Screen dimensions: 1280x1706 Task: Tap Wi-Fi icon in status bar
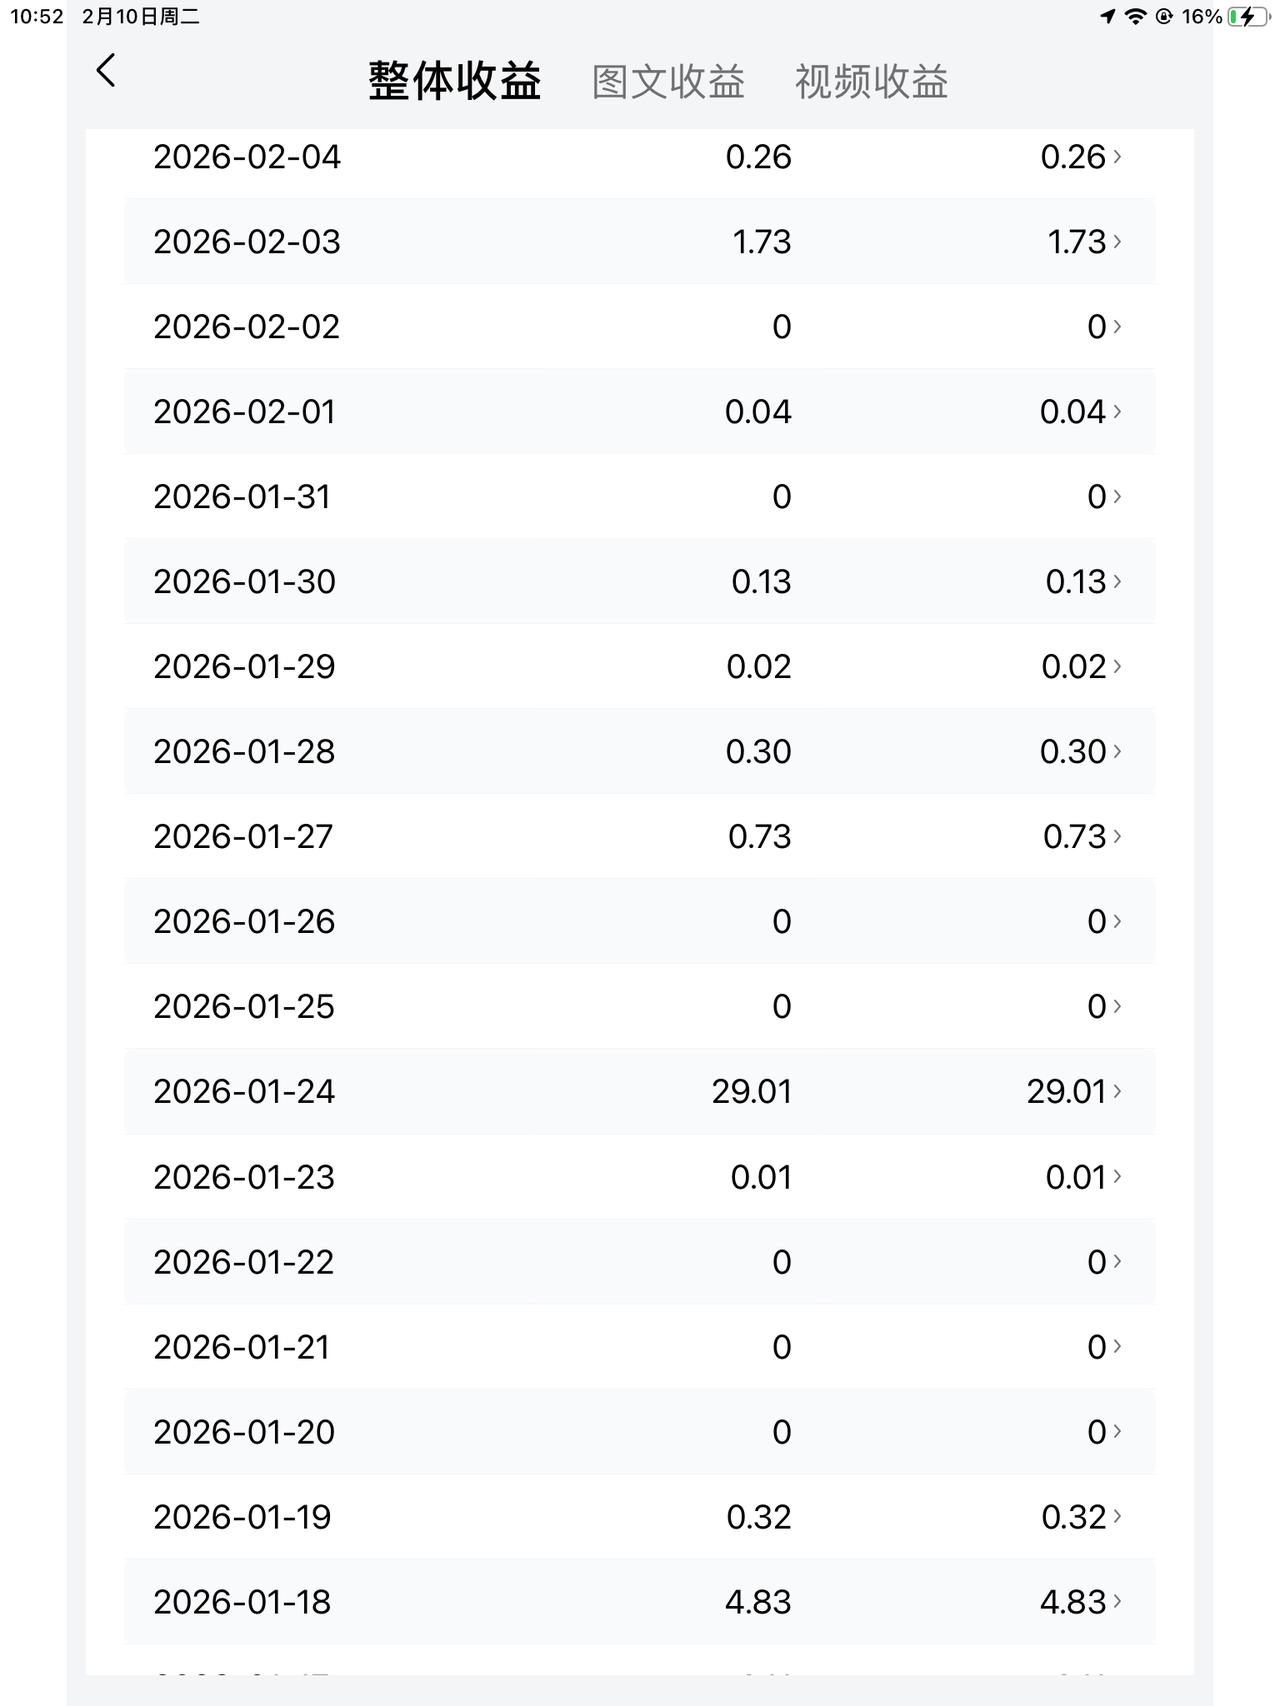coord(1135,16)
